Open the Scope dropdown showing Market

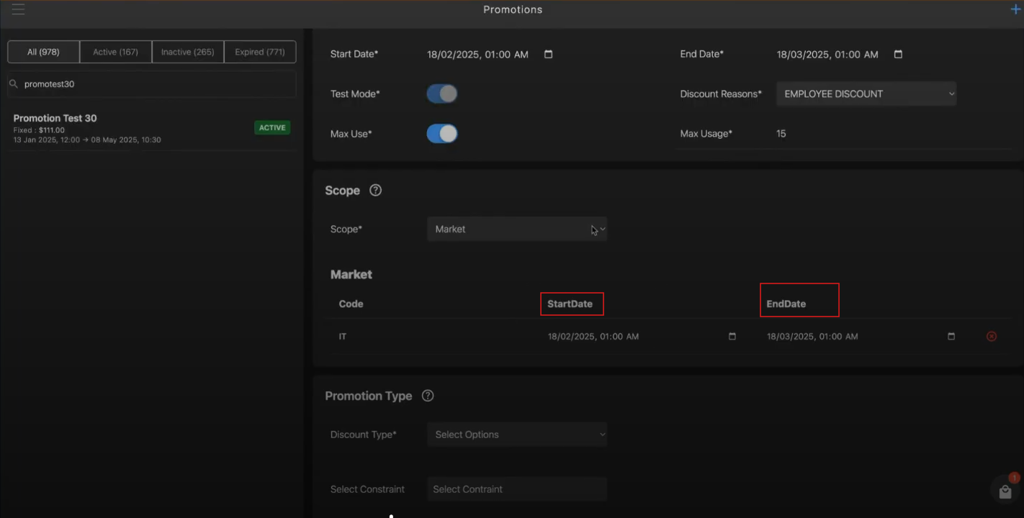click(x=517, y=229)
